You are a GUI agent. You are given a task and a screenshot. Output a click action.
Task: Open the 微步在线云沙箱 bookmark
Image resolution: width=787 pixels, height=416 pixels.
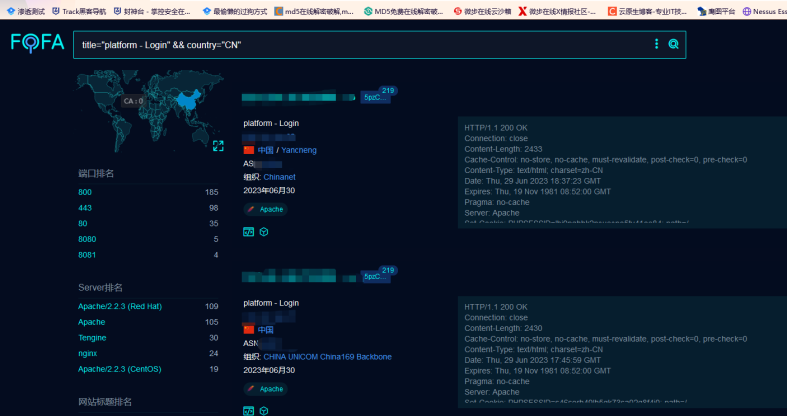coord(482,11)
